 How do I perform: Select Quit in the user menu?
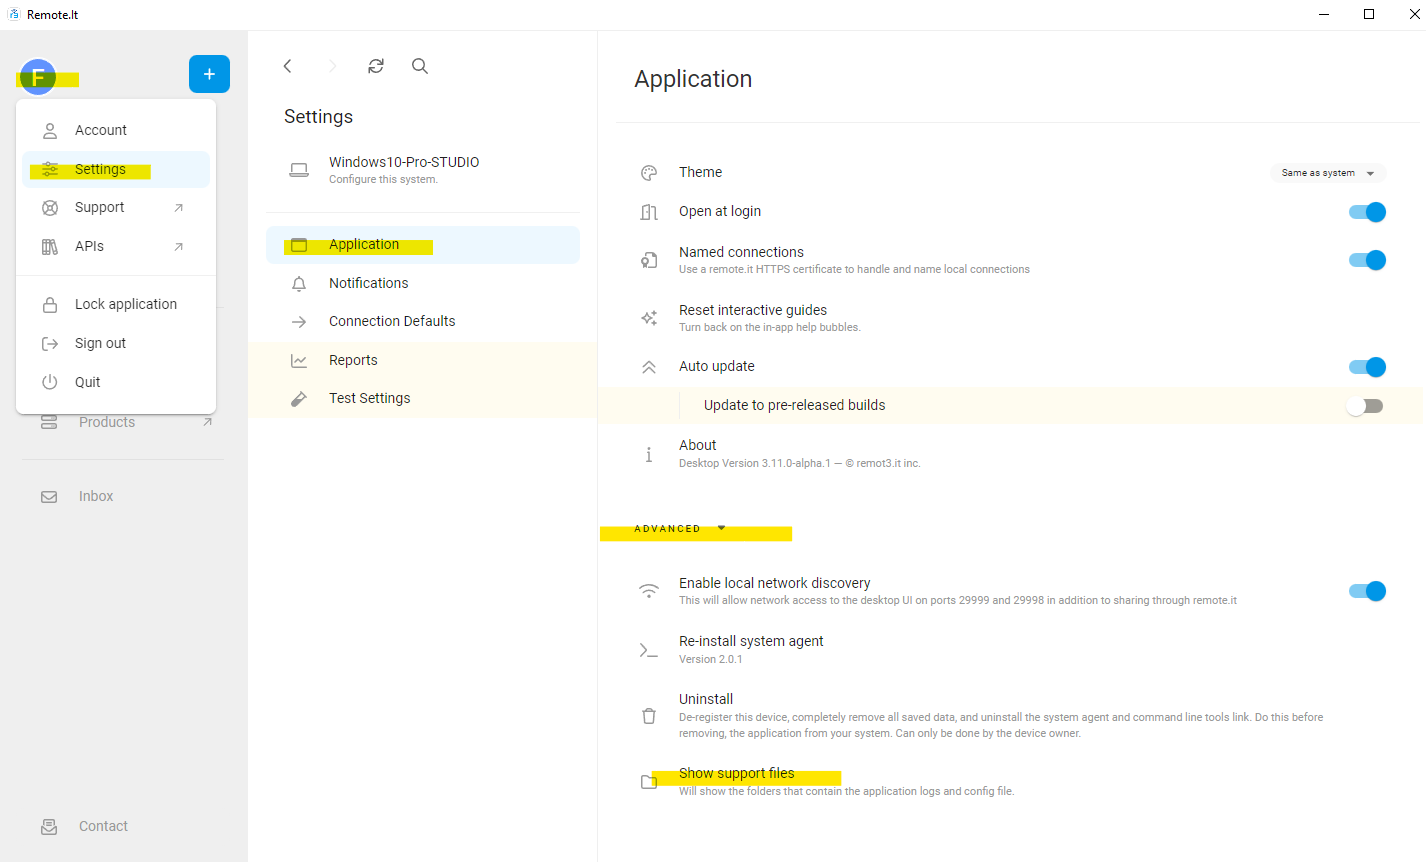coord(116,382)
